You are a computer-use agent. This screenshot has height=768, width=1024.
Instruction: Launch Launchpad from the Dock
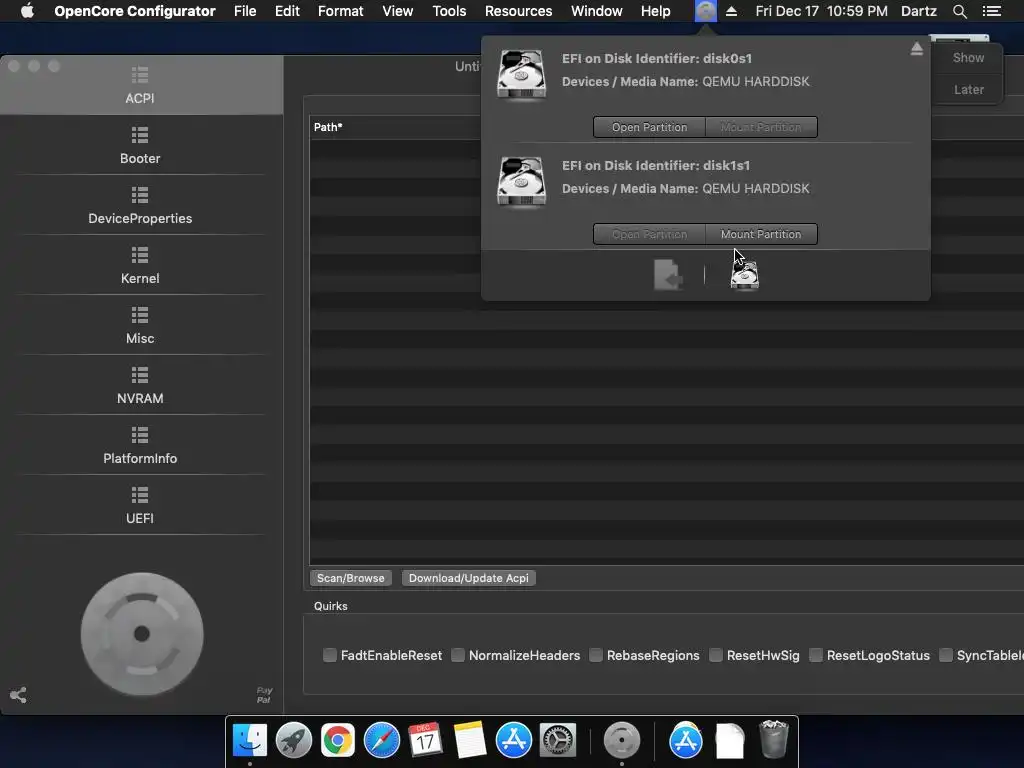click(x=294, y=740)
